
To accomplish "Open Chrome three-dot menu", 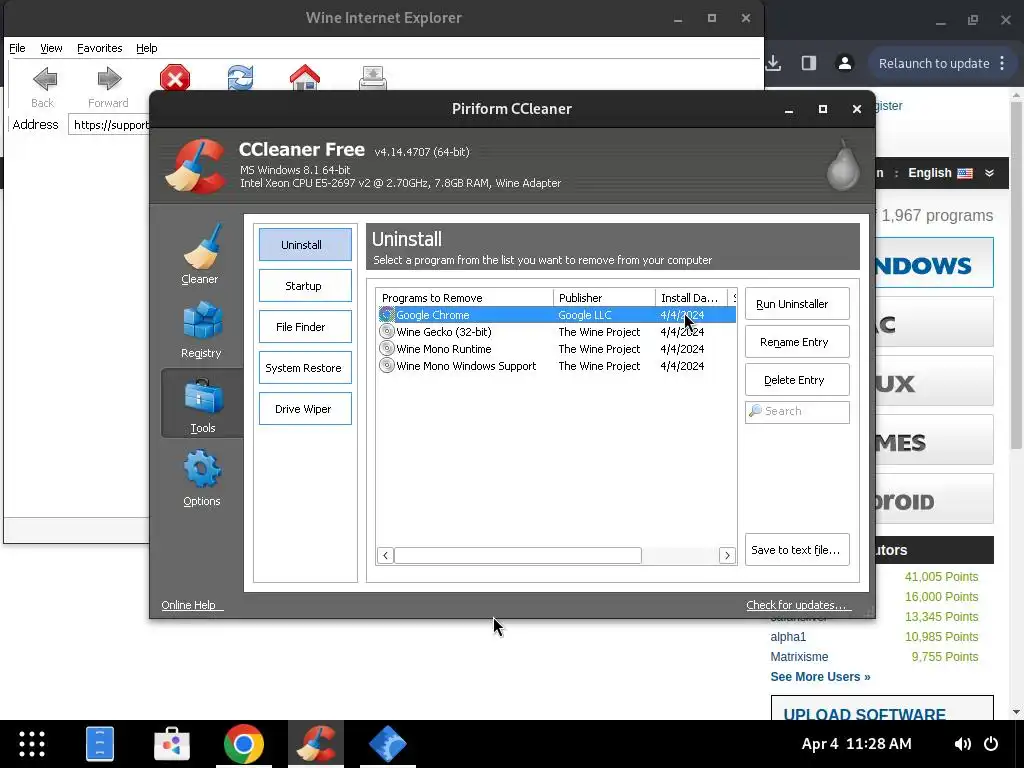I will [1002, 63].
